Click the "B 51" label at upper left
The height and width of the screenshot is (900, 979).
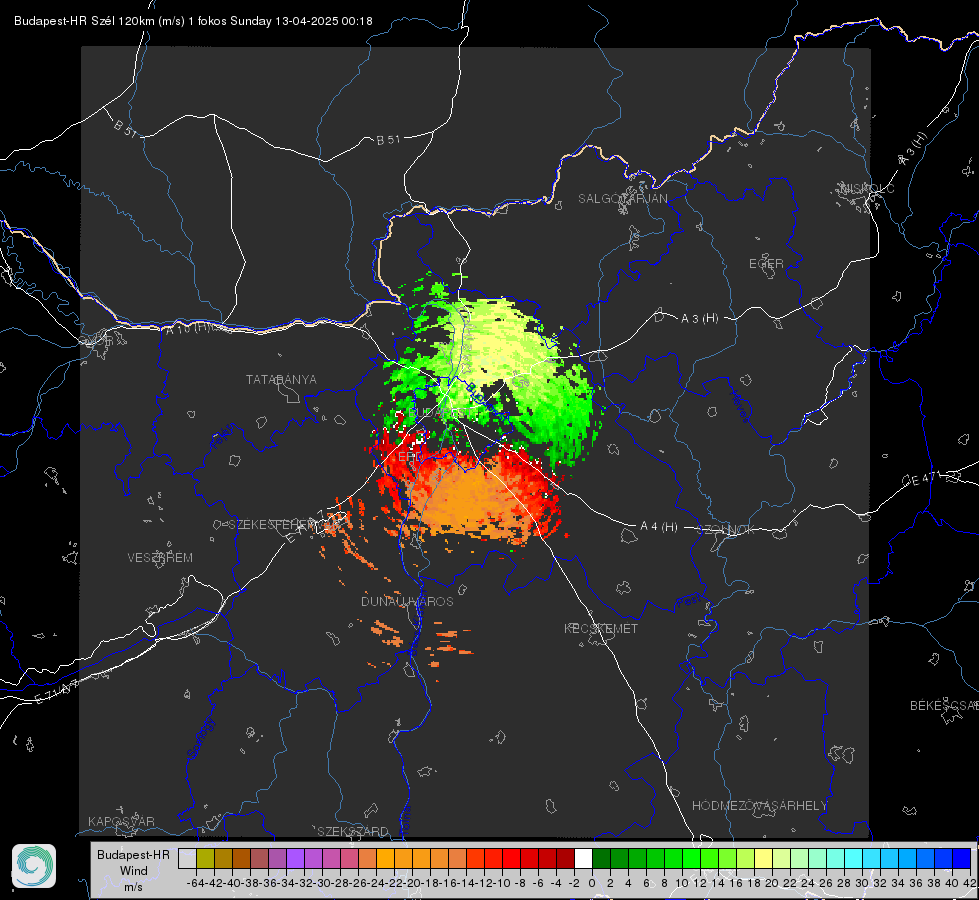click(125, 128)
